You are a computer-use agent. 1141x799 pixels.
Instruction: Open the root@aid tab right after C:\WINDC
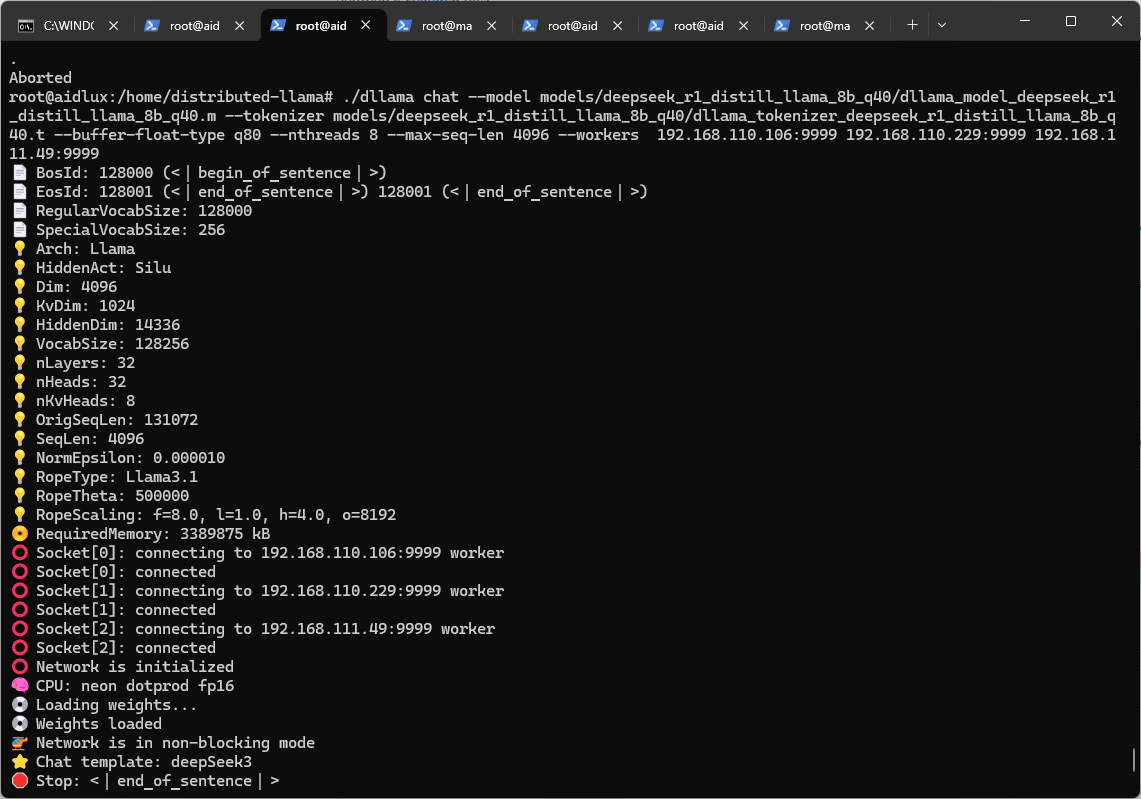pos(194,25)
